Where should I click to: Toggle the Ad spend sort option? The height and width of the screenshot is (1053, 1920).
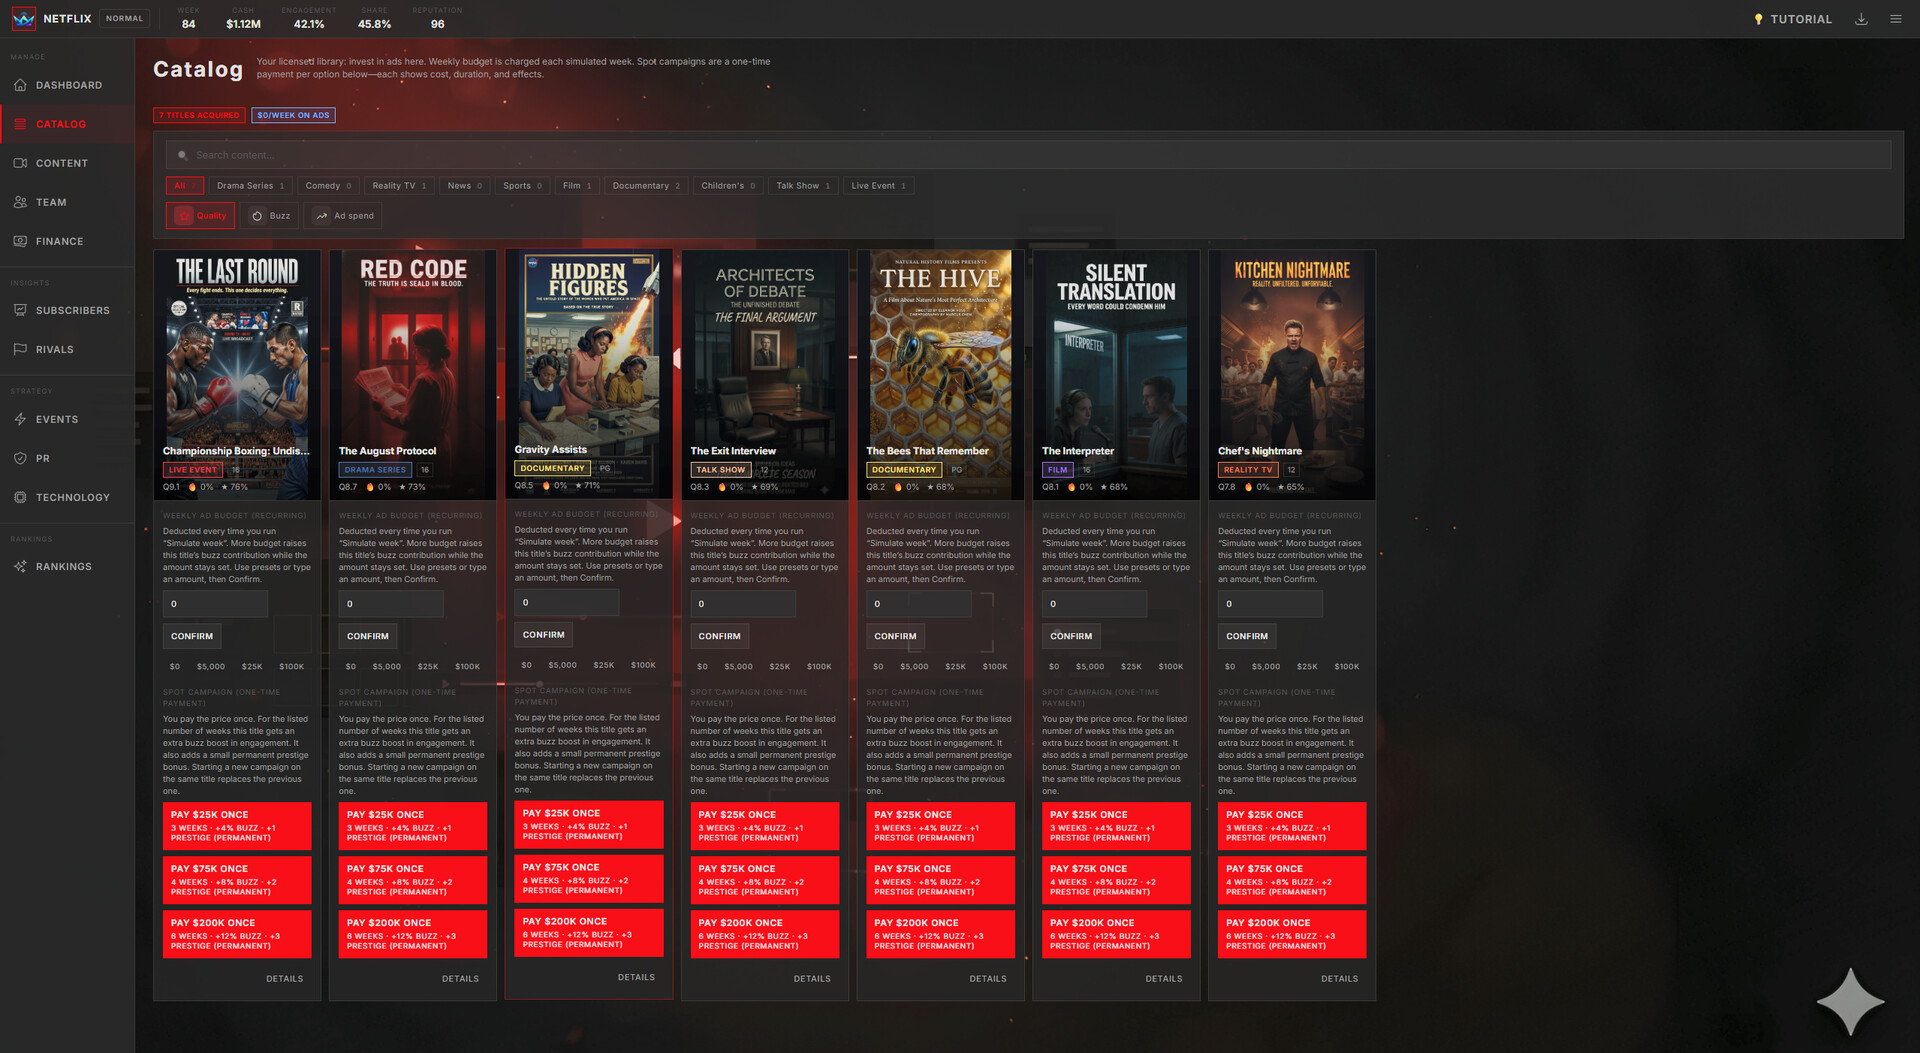345,216
